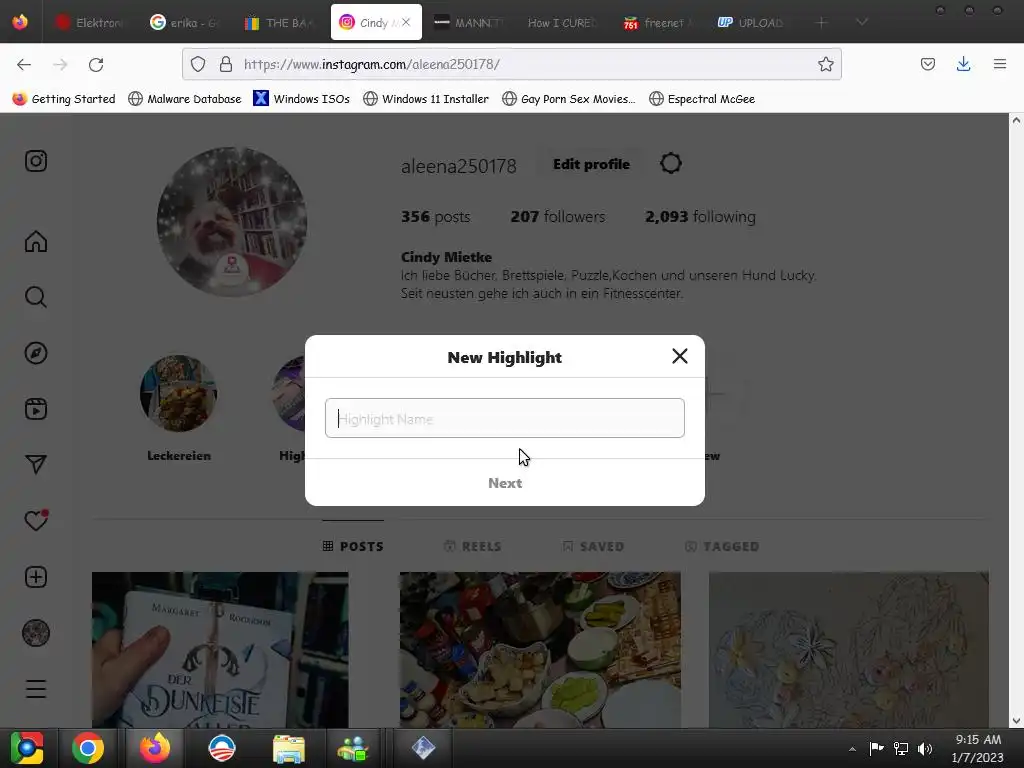Open profile settings gear icon
1024x768 pixels.
[x=671, y=163]
